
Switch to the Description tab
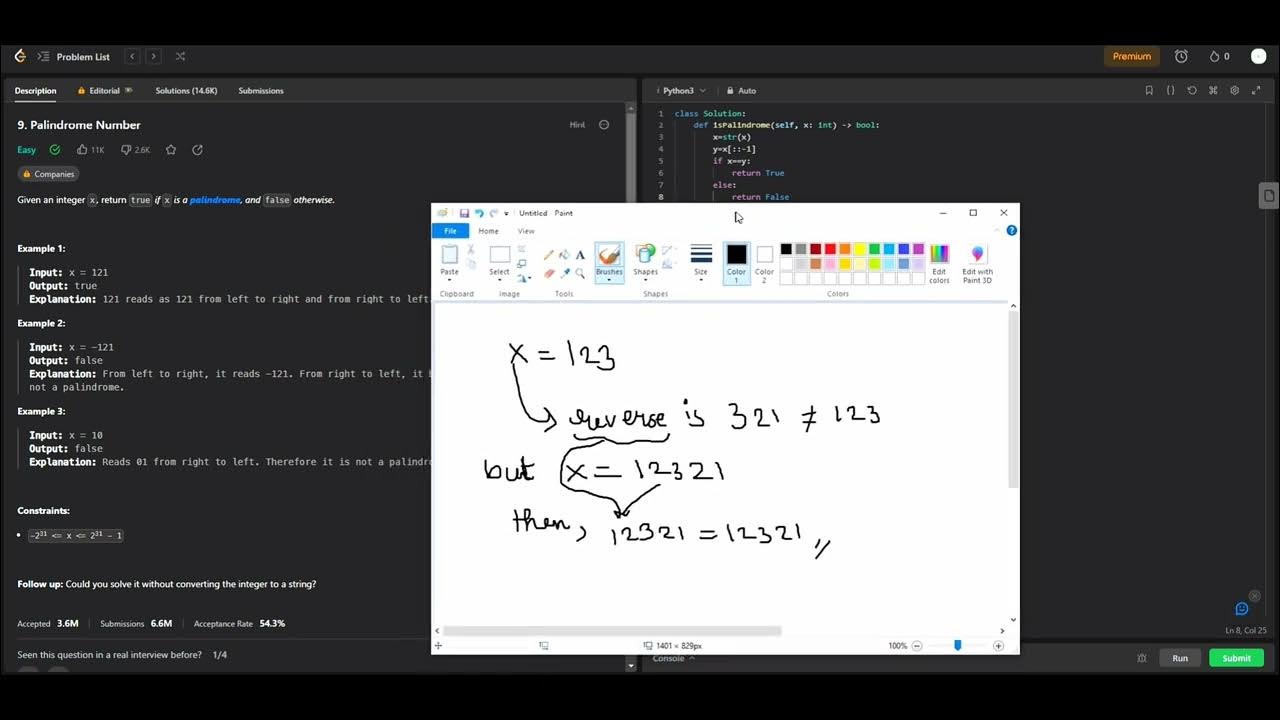[x=35, y=91]
